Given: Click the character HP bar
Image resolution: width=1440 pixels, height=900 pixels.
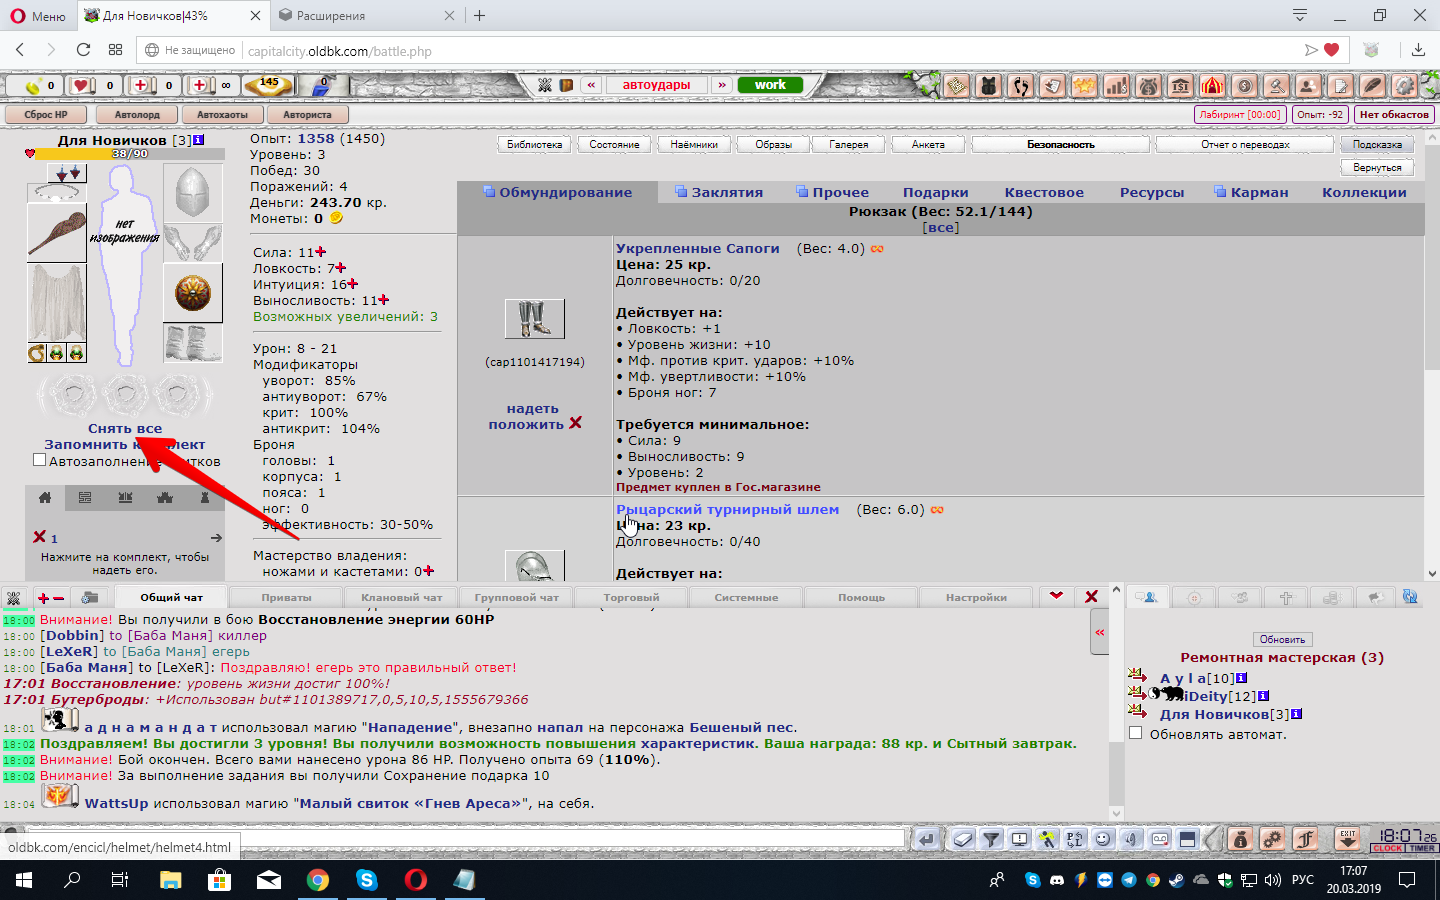Looking at the screenshot, I should click(130, 154).
